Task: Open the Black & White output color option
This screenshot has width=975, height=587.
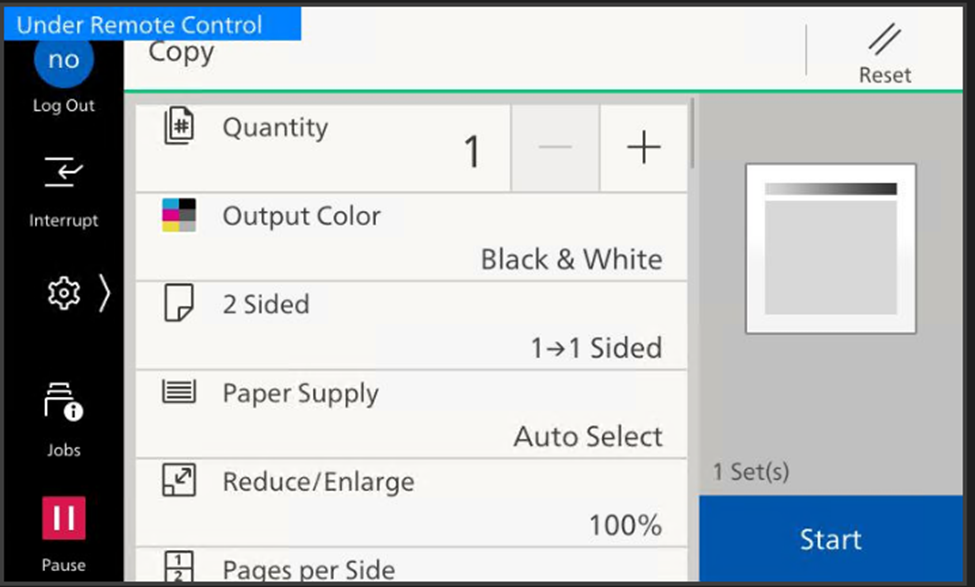Action: click(571, 260)
